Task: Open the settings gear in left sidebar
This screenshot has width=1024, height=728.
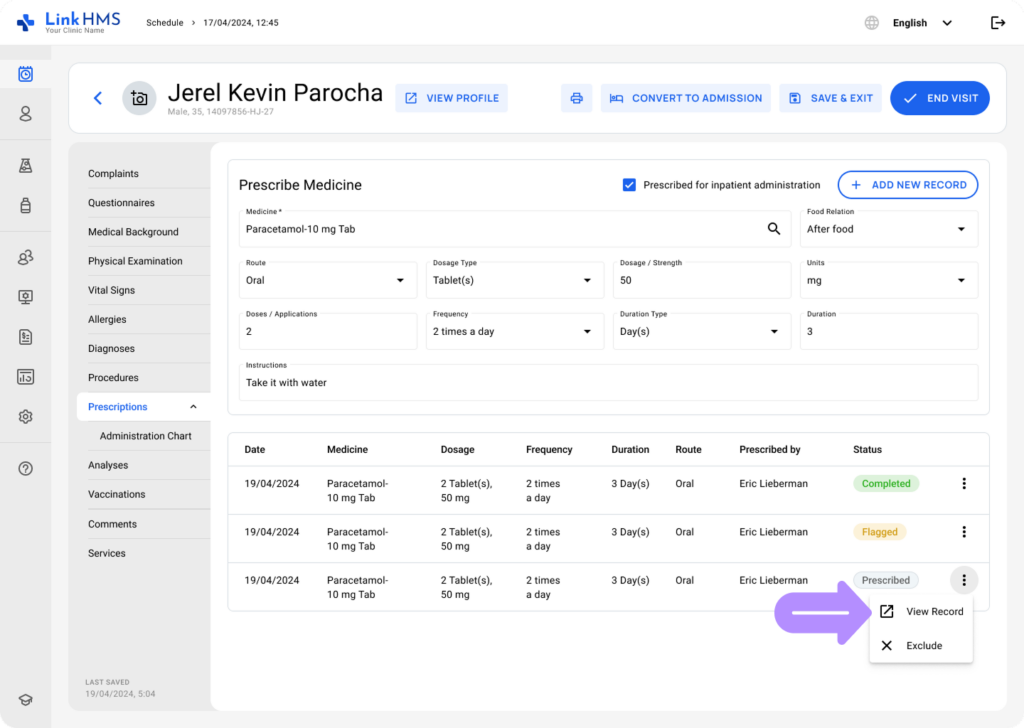Action: [x=26, y=416]
